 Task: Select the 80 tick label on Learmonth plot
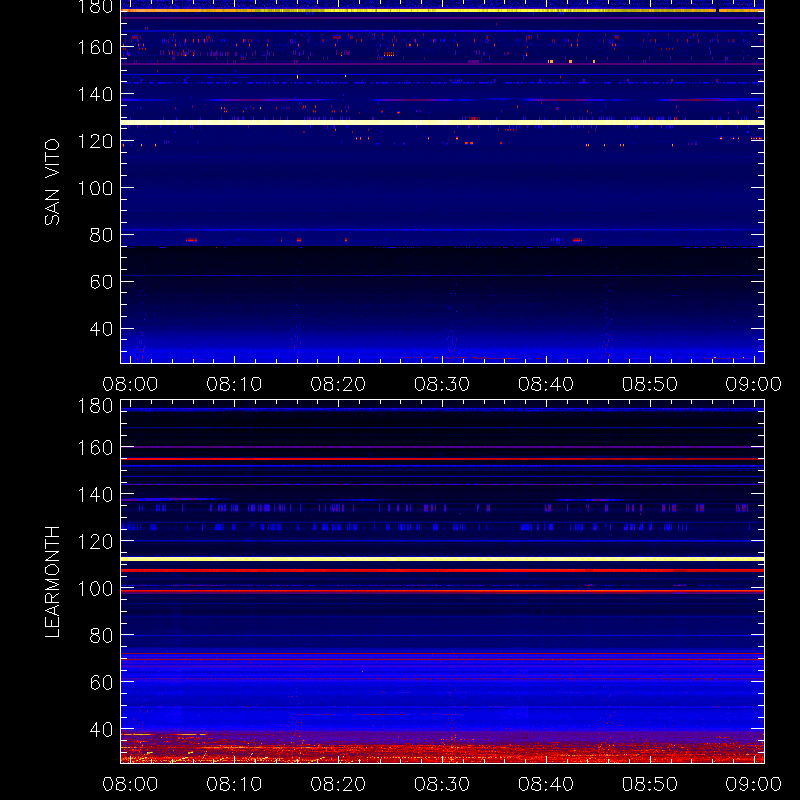click(x=101, y=636)
